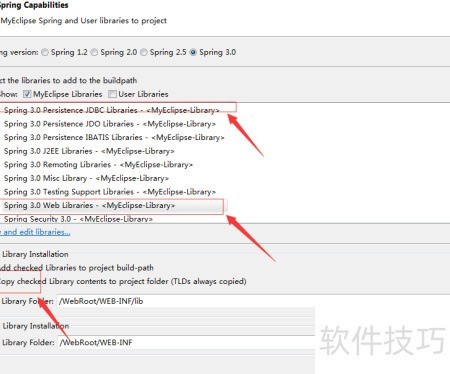Select Spring 3.0 Web Libraries row

[89, 206]
